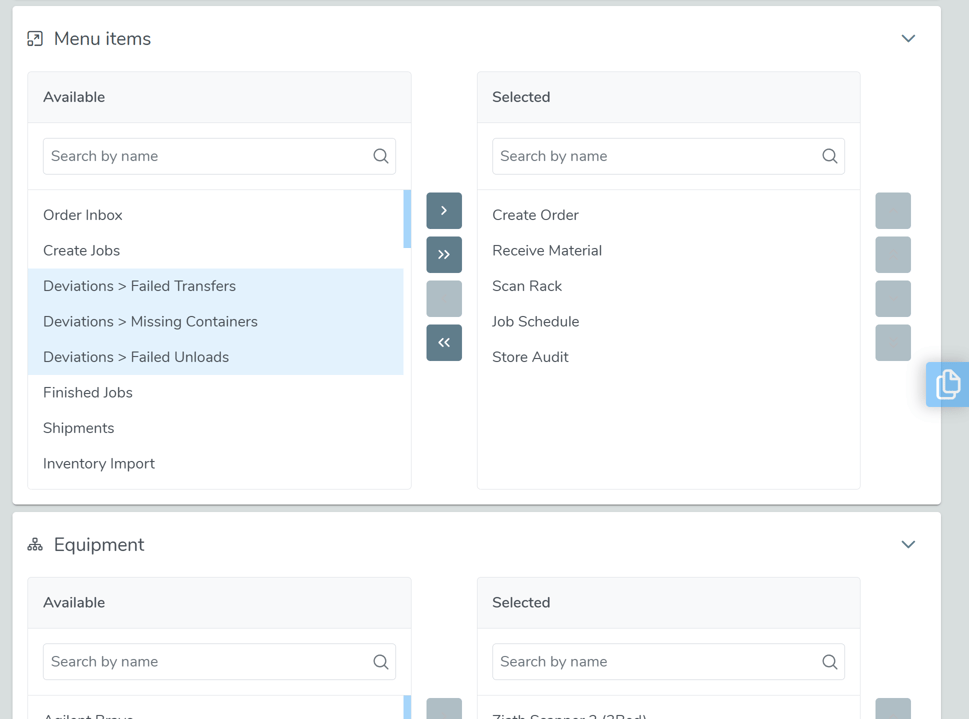Click Available search field under Menu items
The width and height of the screenshot is (969, 719).
coord(219,156)
